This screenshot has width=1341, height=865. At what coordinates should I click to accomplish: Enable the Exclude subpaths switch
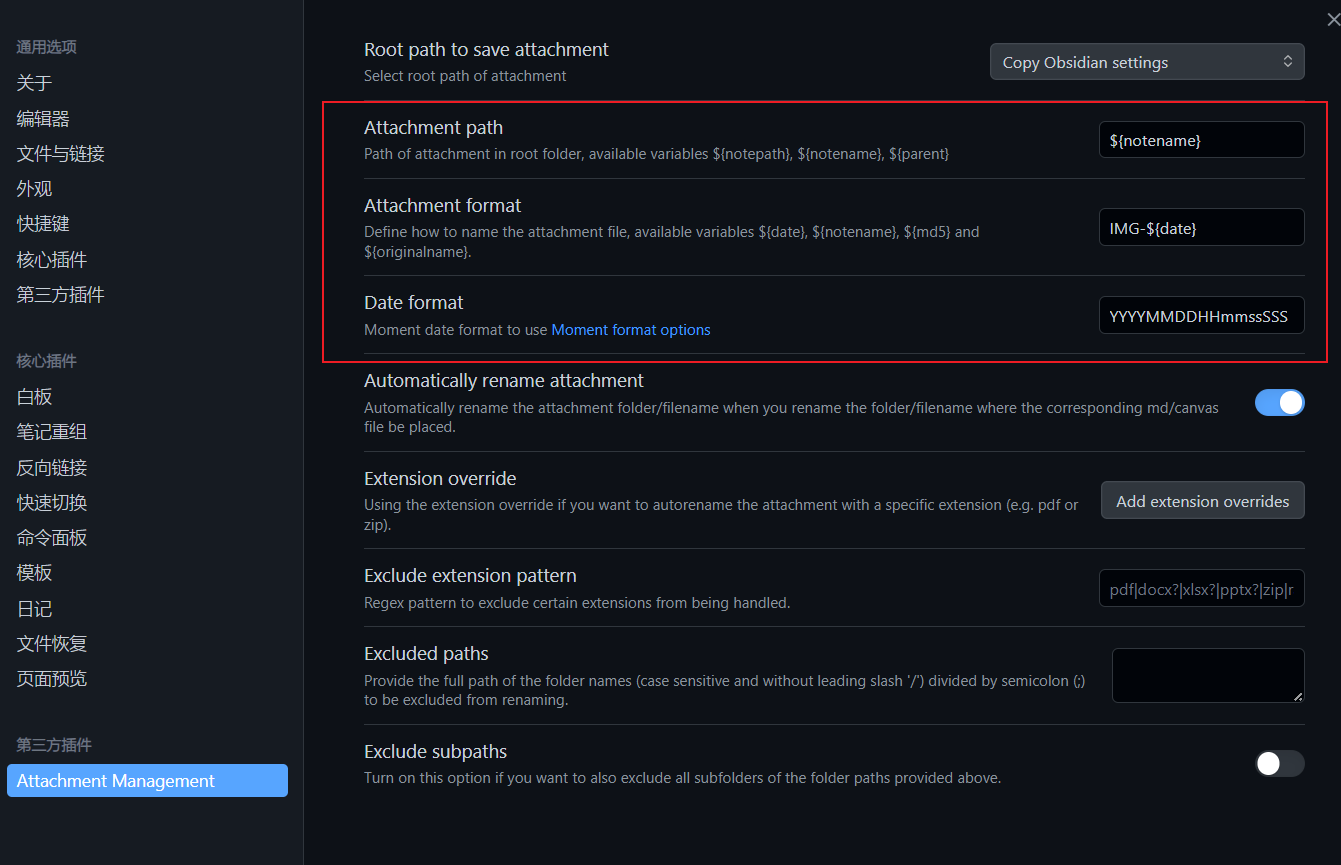pyautogui.click(x=1279, y=764)
